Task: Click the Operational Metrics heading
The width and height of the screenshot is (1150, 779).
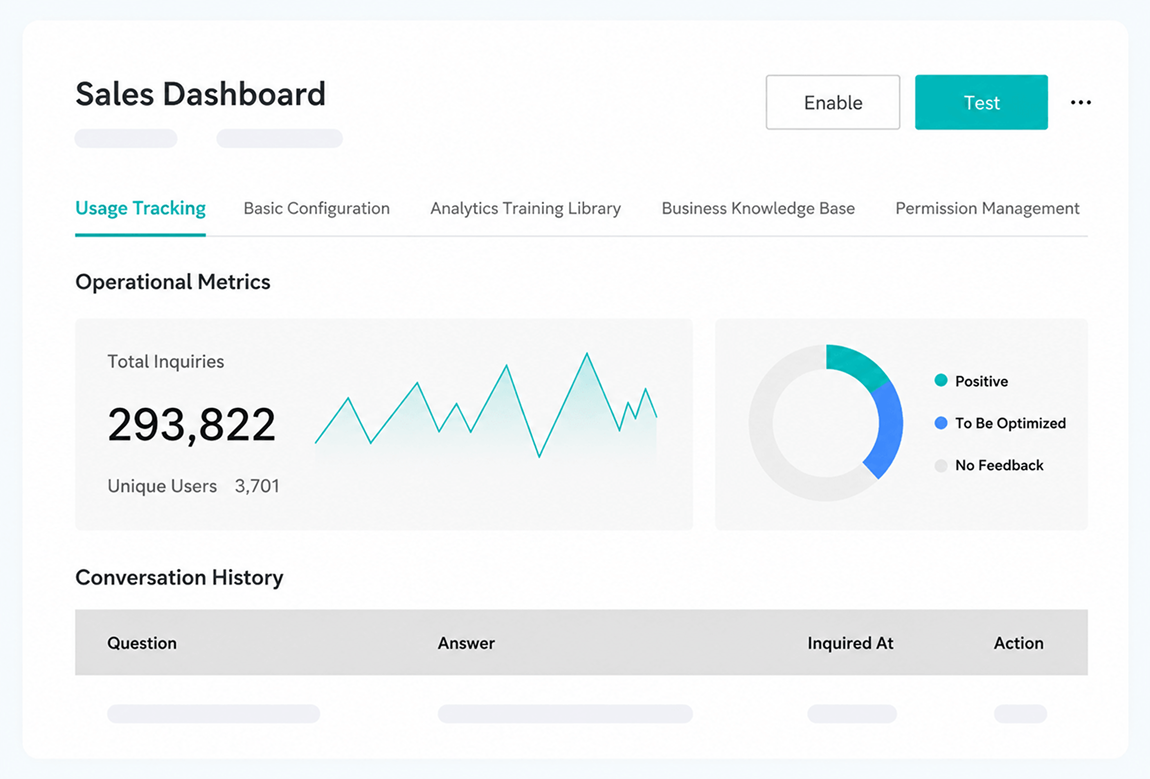Action: tap(173, 282)
